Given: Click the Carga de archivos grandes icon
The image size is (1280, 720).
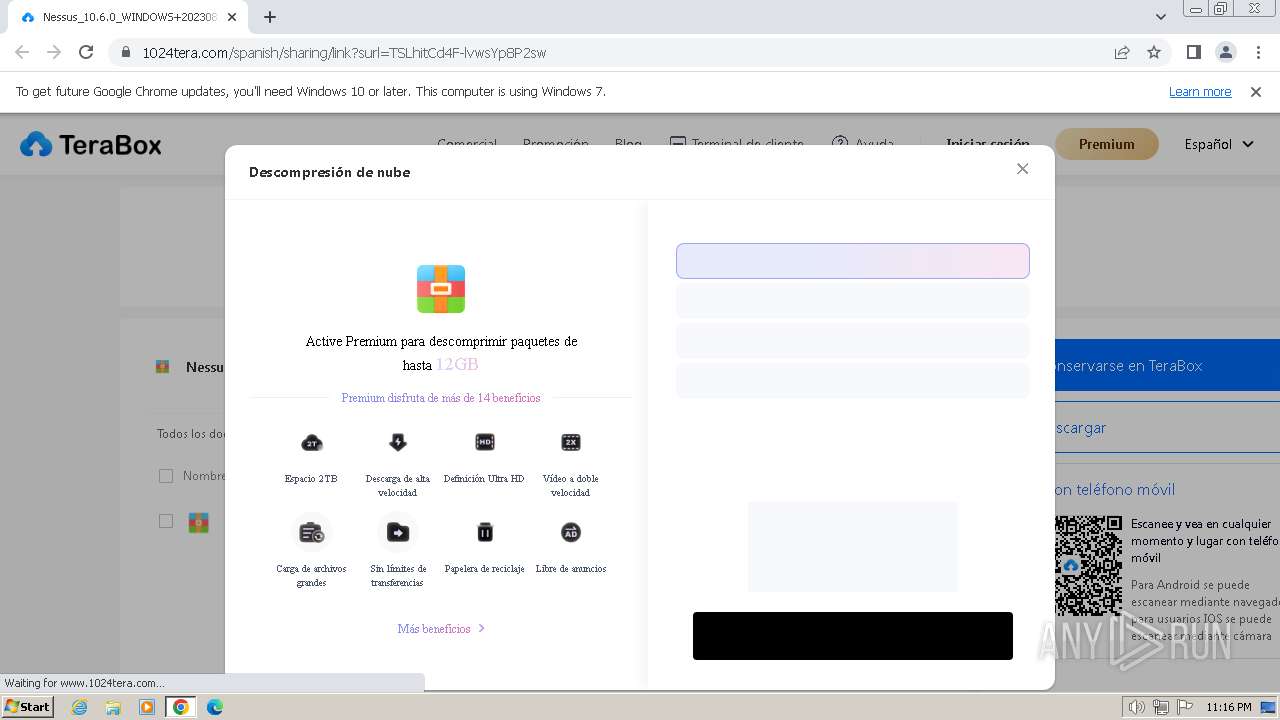Looking at the screenshot, I should (x=311, y=532).
